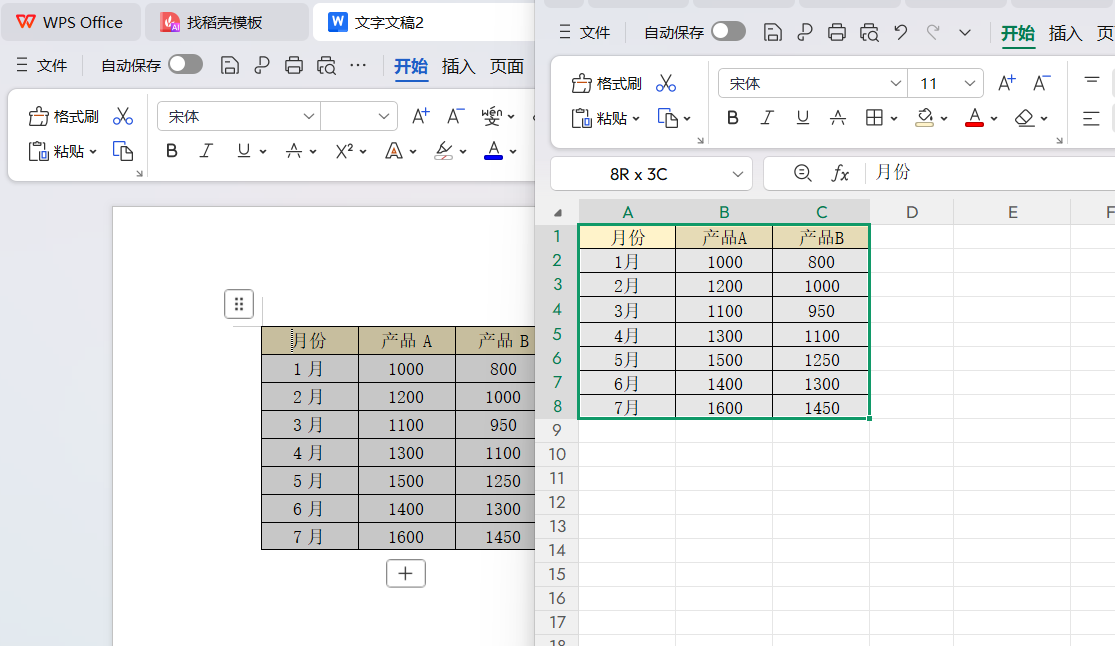The width and height of the screenshot is (1115, 646).
Task: Open print preview in the spreadsheet toolbar
Action: tap(868, 32)
